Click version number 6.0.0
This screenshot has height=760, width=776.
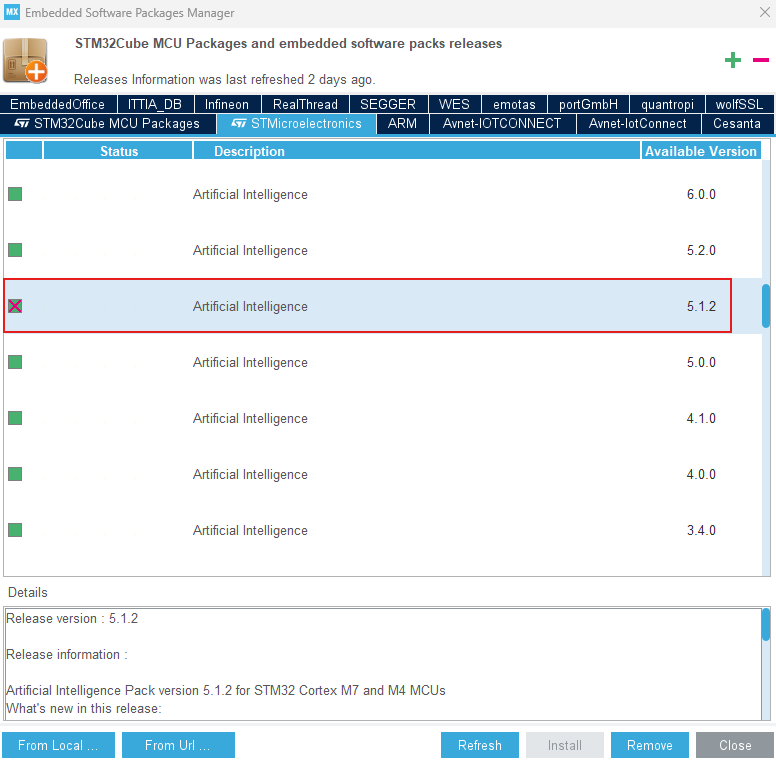[x=701, y=194]
